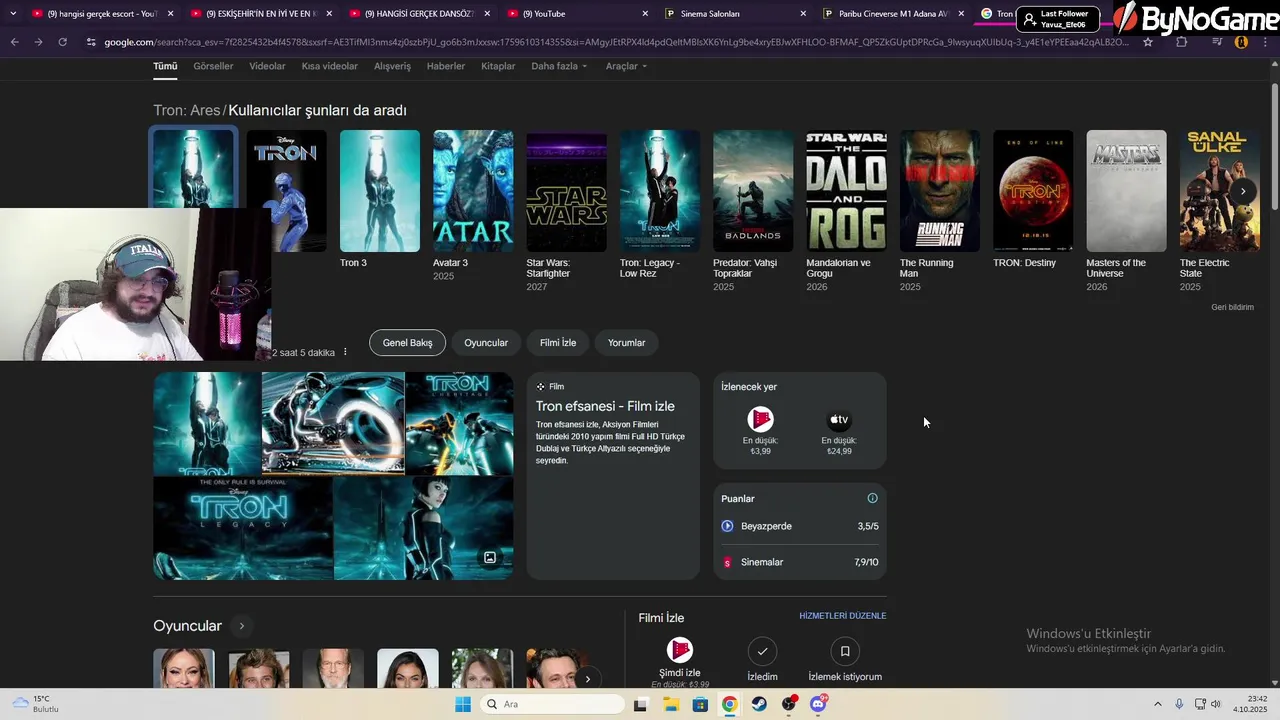Open File Explorer from taskbar
This screenshot has height=720, width=1280.
coord(671,704)
